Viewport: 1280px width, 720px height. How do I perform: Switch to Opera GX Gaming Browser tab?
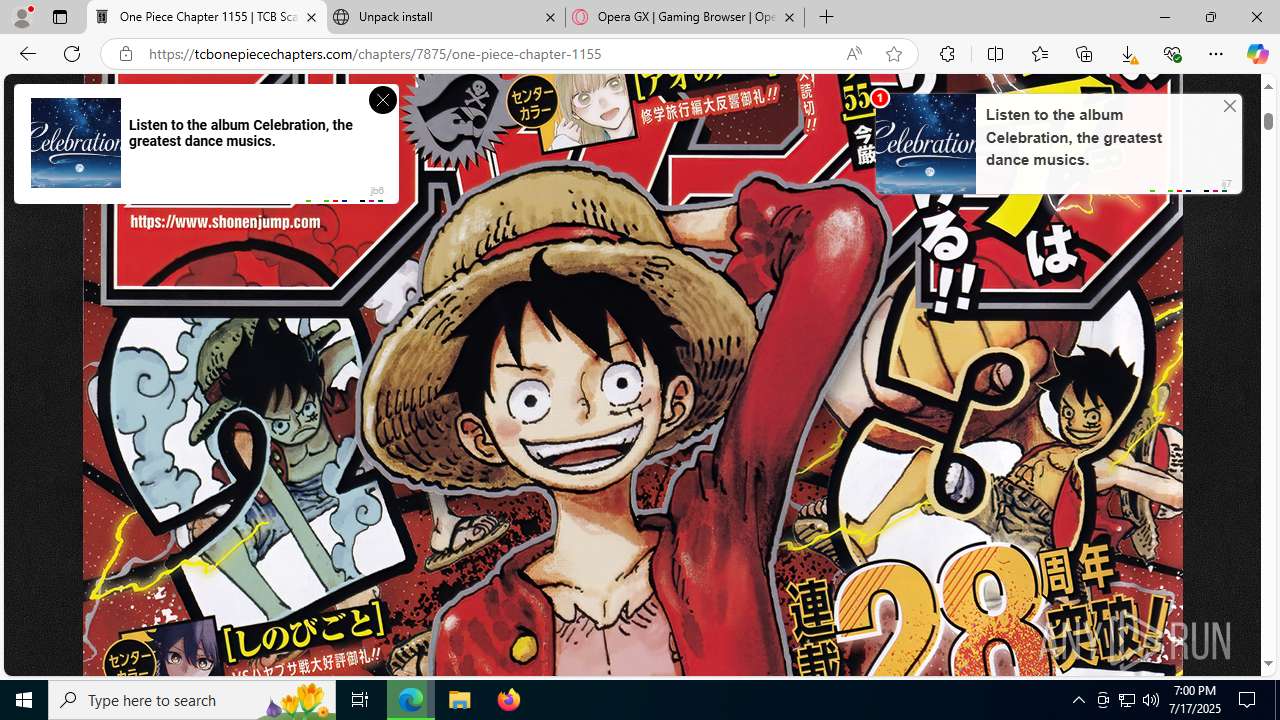[x=685, y=17]
